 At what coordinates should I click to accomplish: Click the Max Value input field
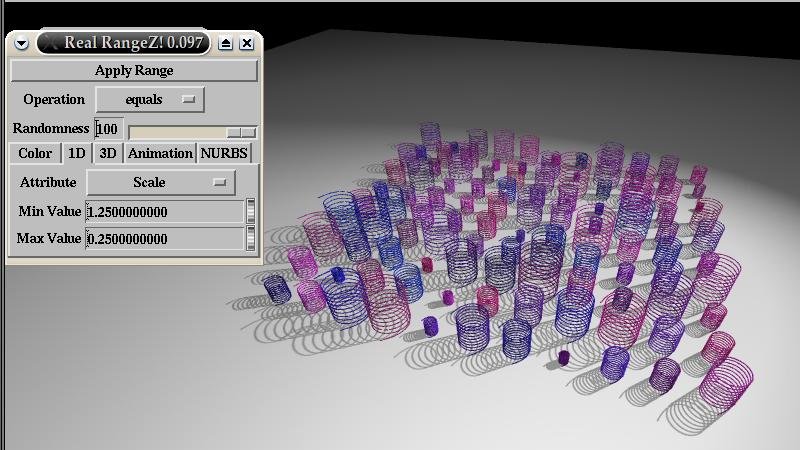pos(165,238)
